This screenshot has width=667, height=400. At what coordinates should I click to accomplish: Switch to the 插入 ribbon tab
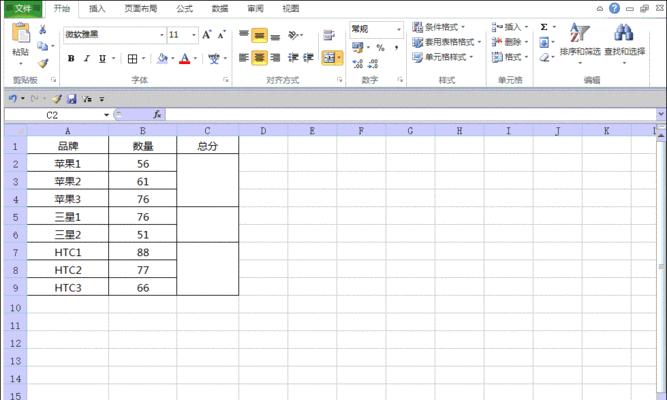point(97,9)
